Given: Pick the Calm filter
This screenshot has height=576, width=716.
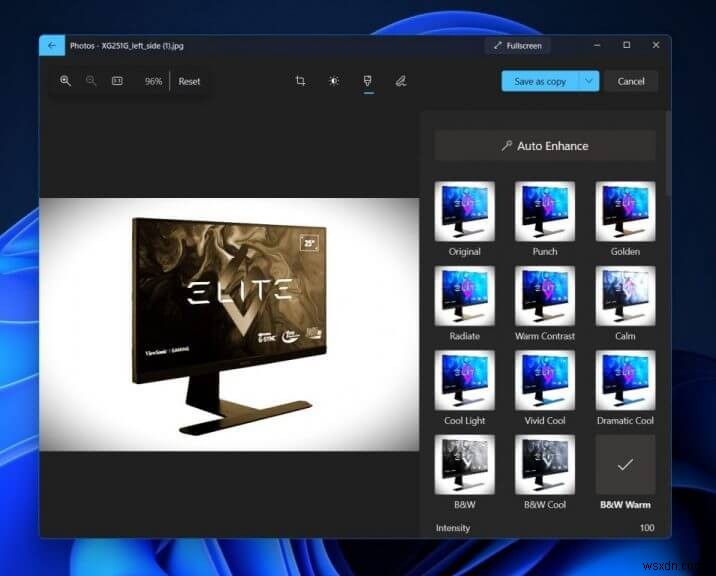Looking at the screenshot, I should point(625,296).
